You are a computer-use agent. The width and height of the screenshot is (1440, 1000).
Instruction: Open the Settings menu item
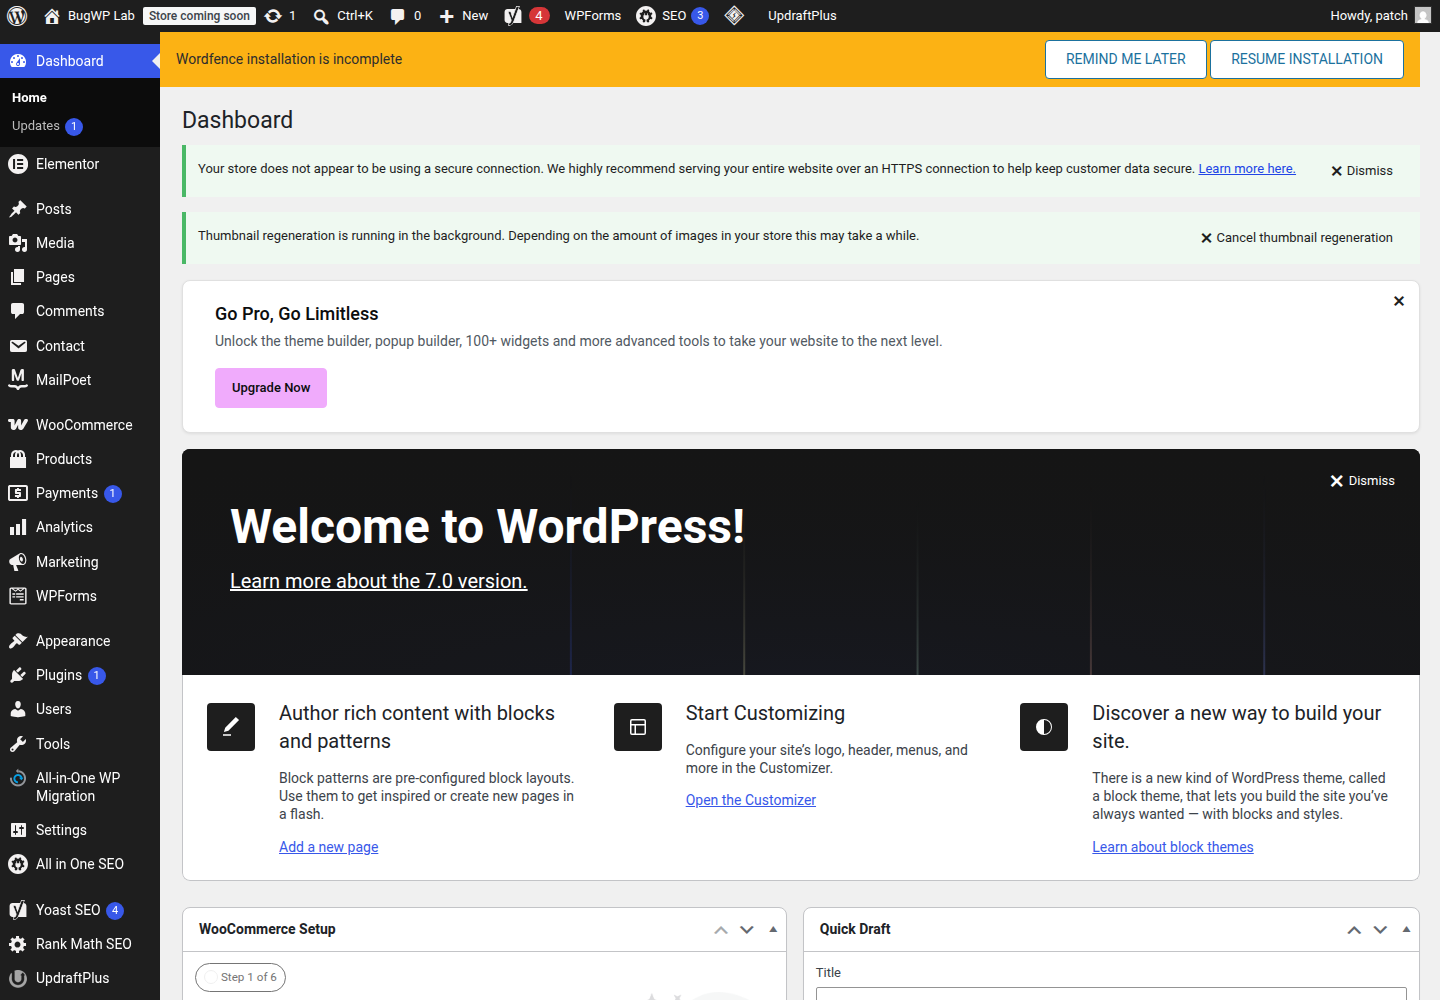click(80, 830)
